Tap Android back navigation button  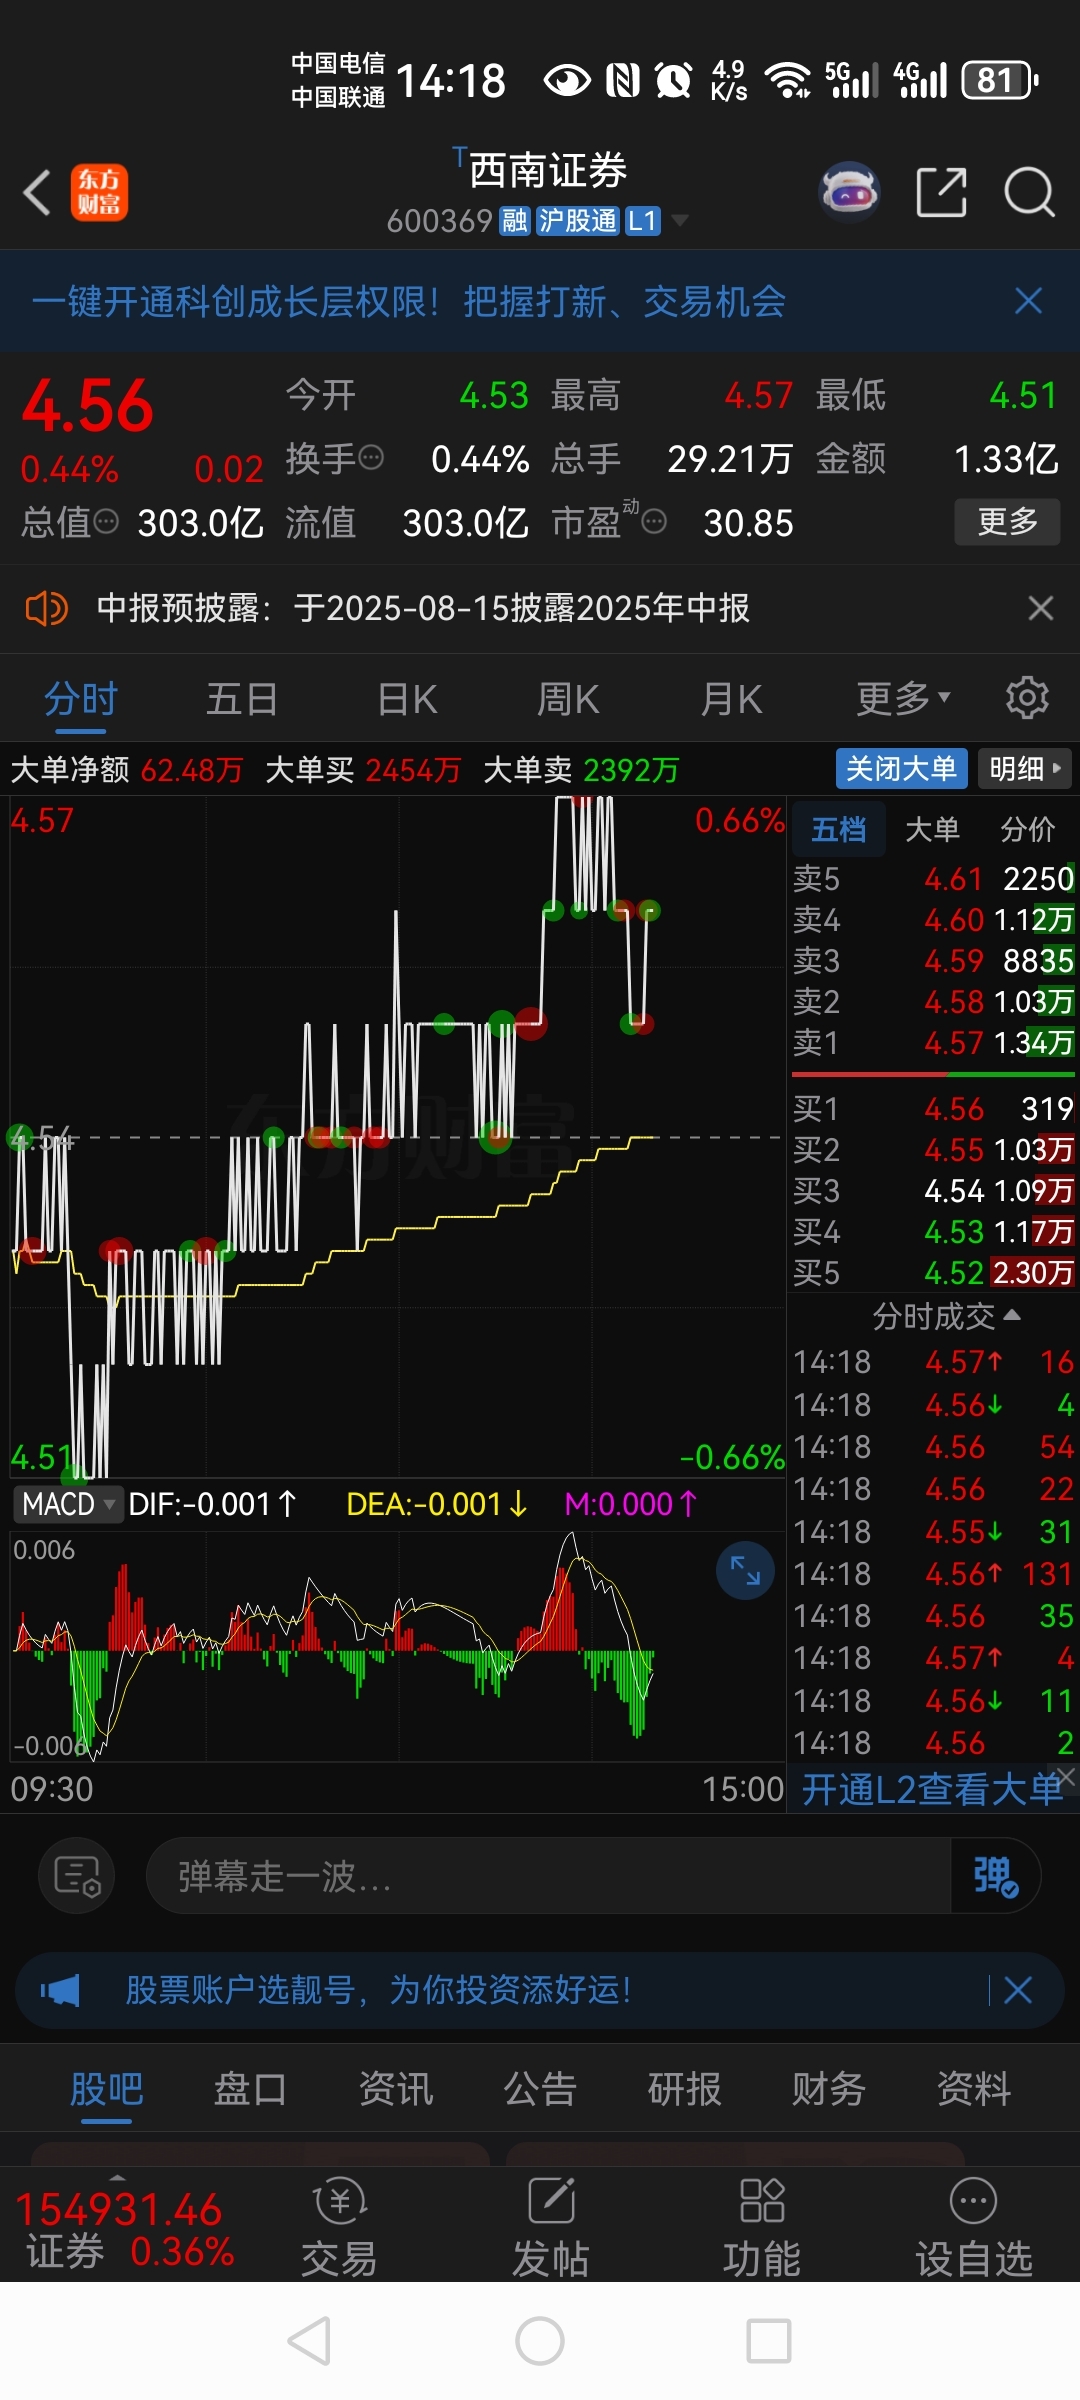310,2341
